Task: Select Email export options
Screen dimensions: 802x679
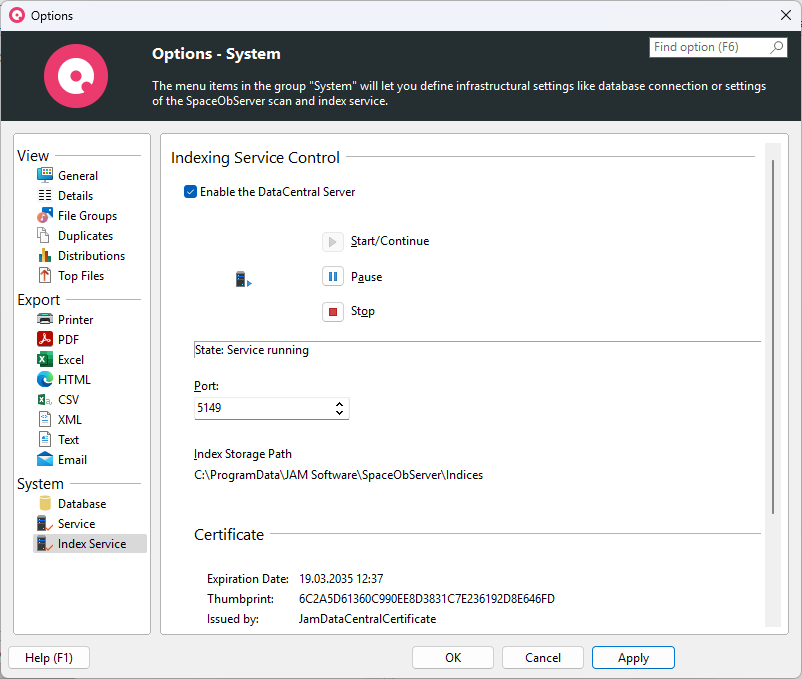Action: click(x=73, y=460)
